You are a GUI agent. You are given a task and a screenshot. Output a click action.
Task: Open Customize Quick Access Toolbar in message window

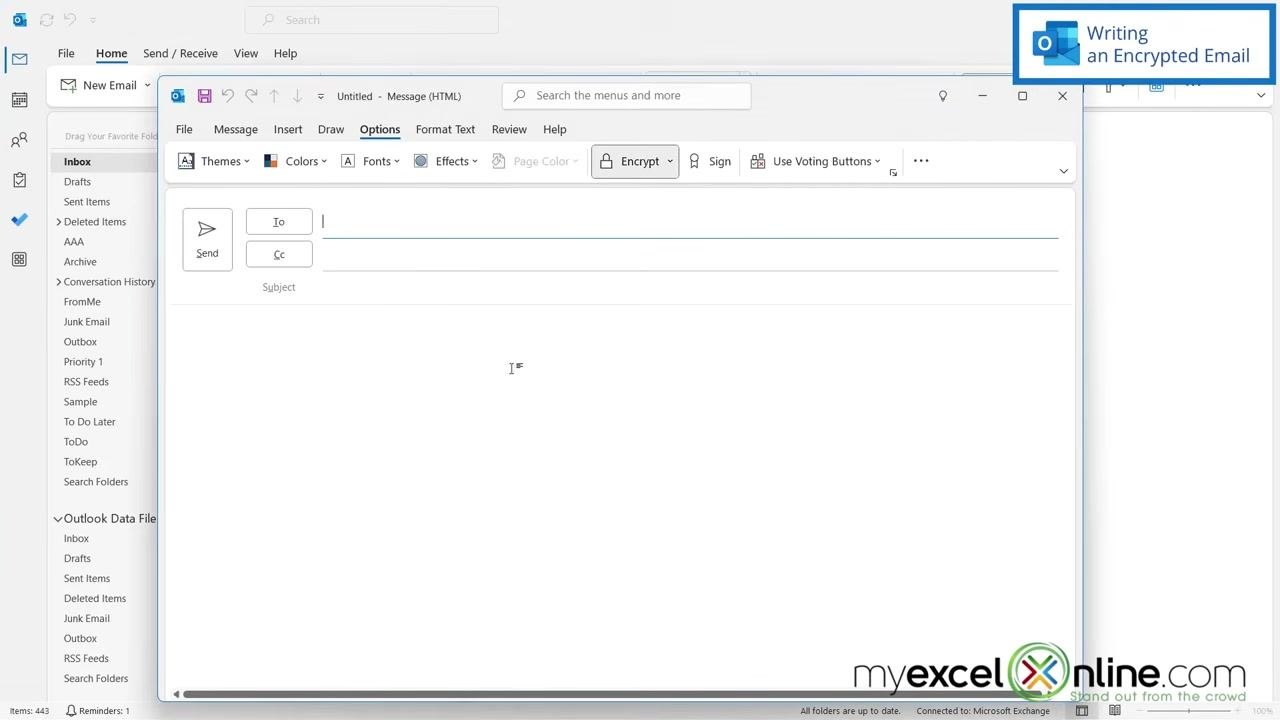pyautogui.click(x=321, y=96)
